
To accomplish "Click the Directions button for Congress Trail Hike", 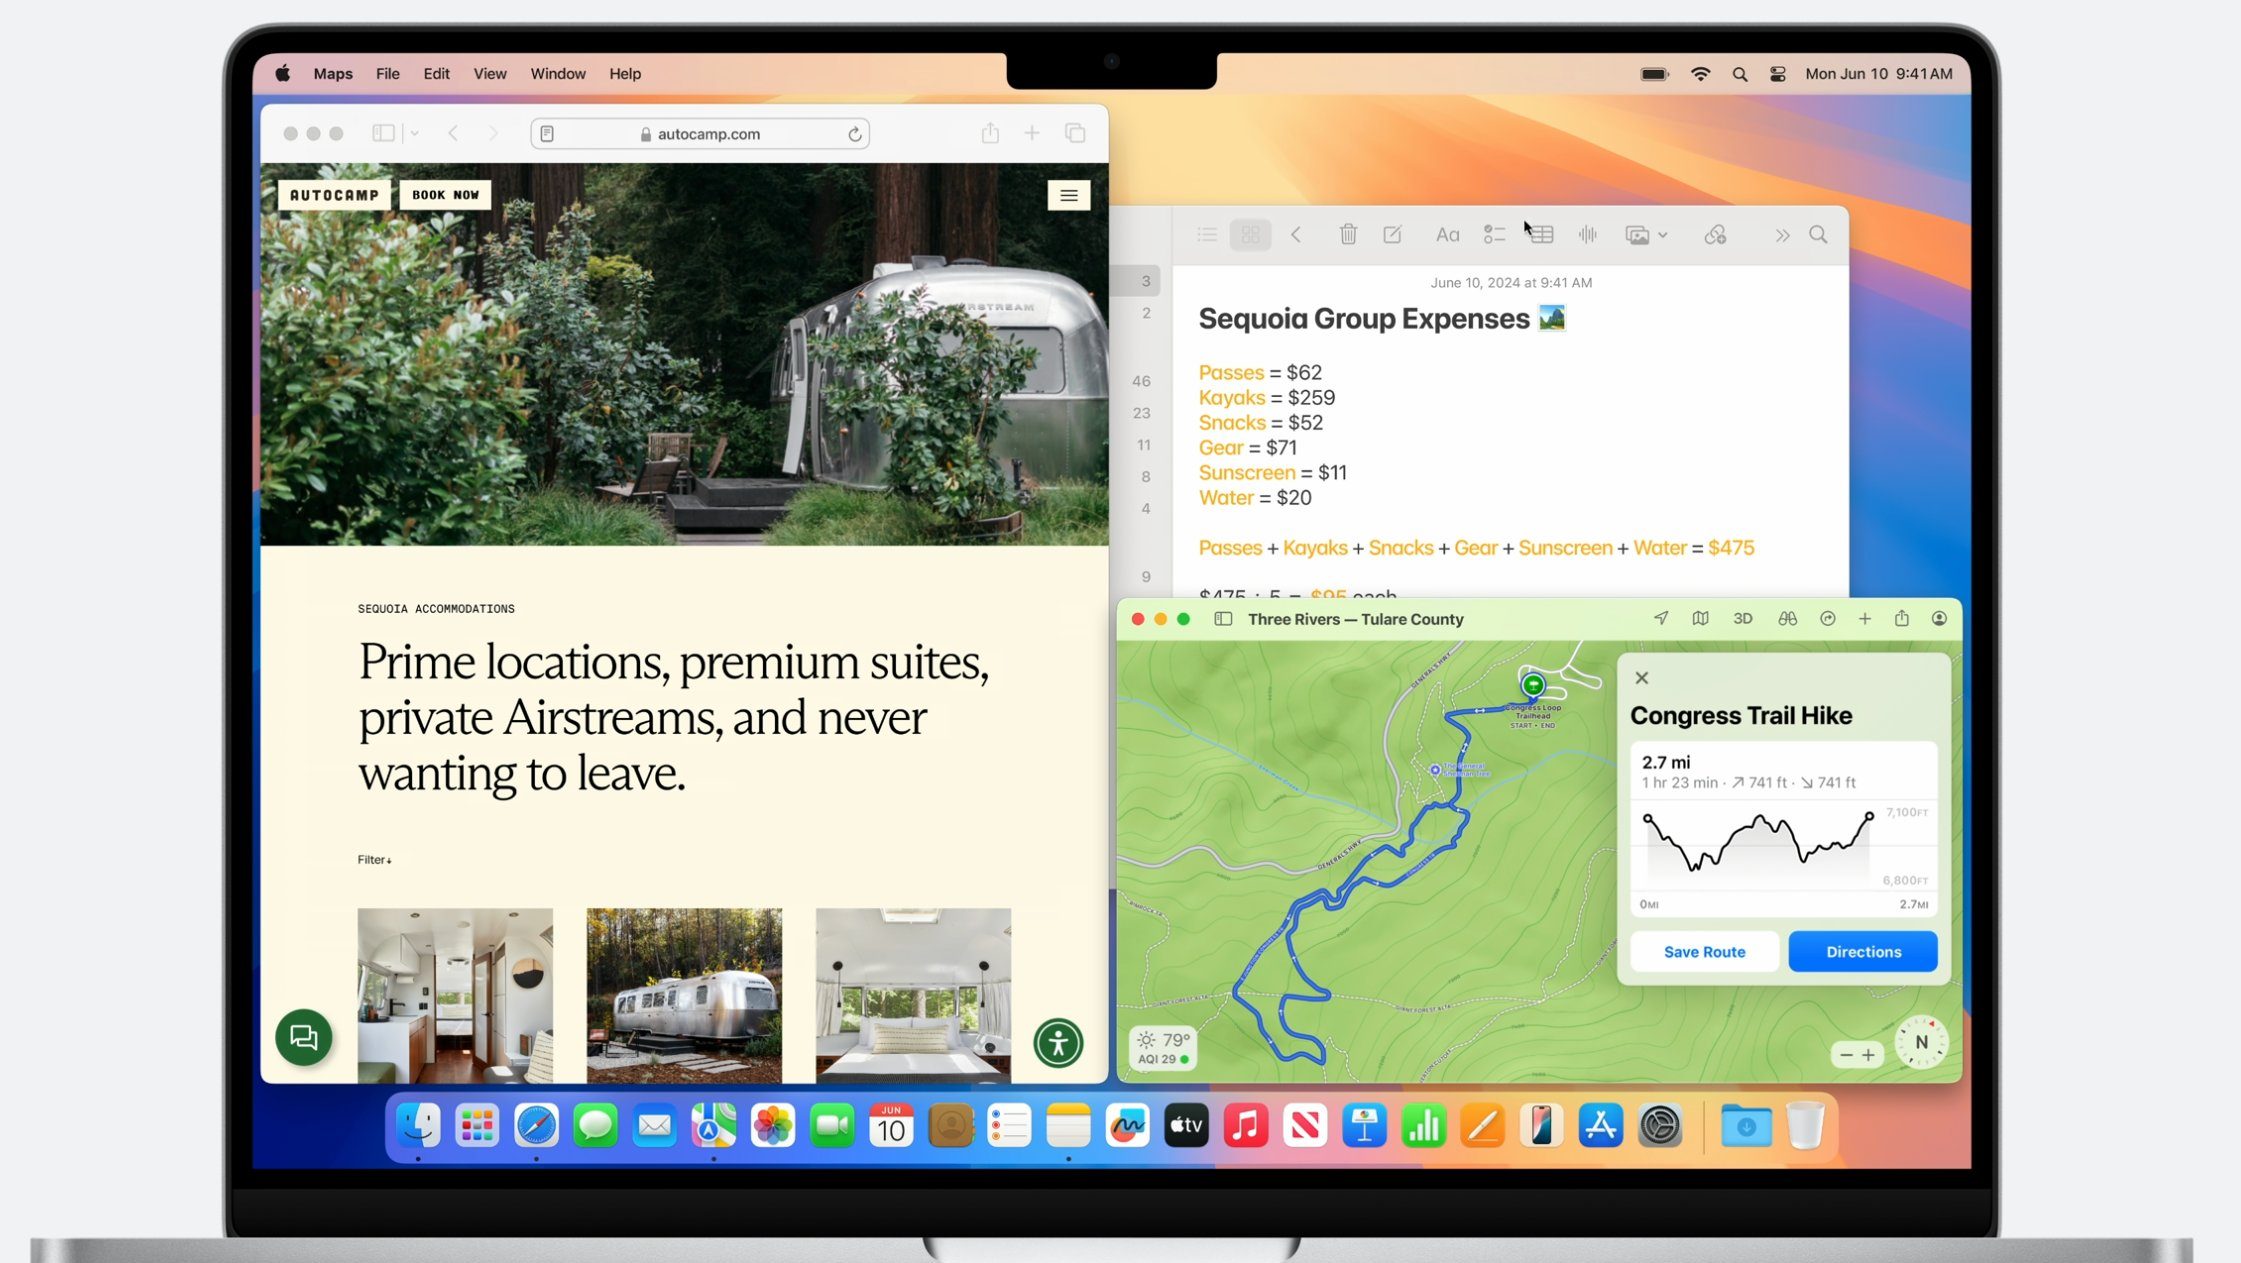I will pyautogui.click(x=1862, y=951).
